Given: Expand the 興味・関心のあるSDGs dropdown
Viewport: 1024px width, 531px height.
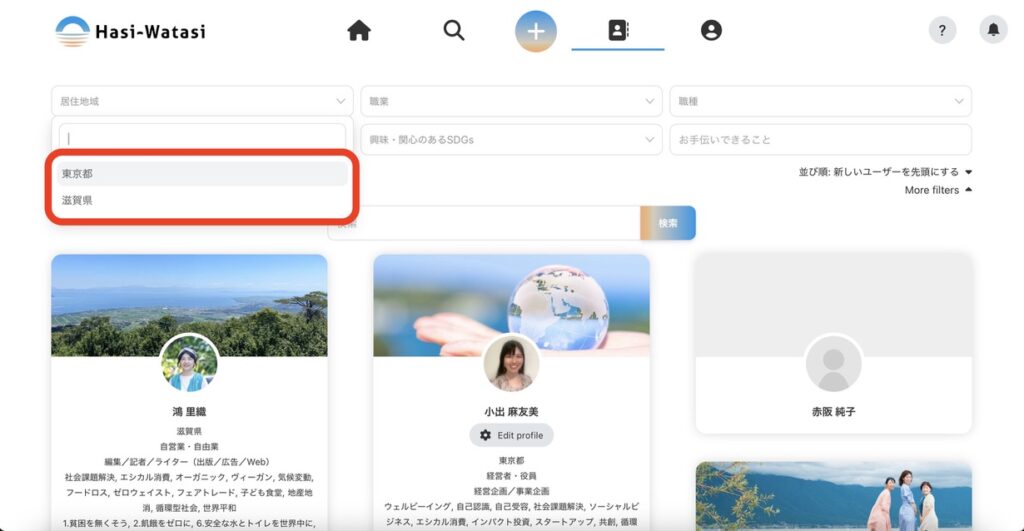Looking at the screenshot, I should tap(511, 140).
